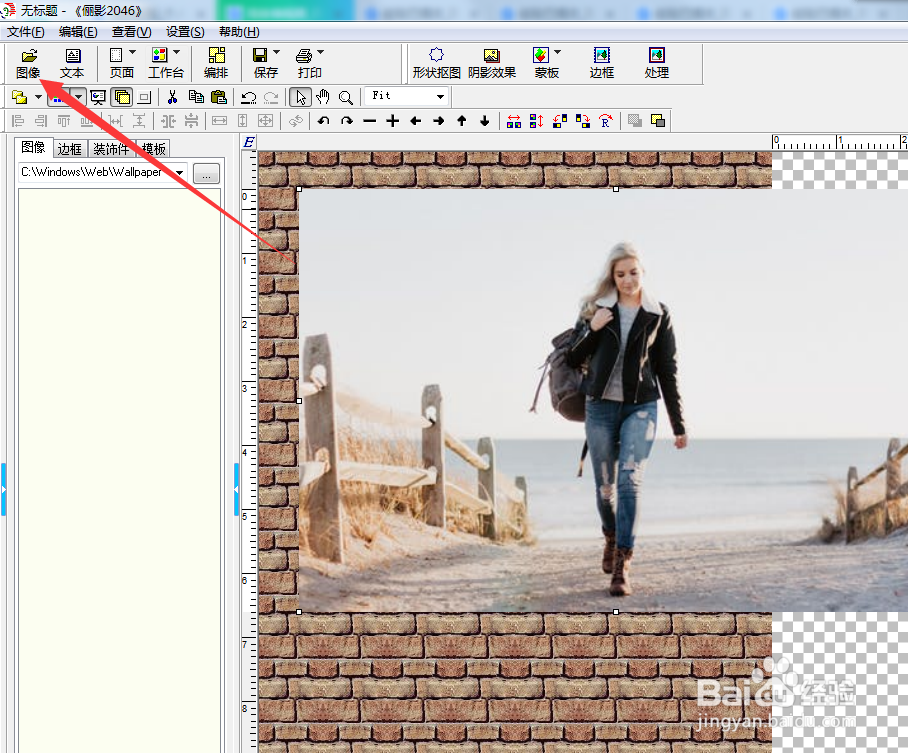
Task: Flip vertically with red vertical arrows icon
Action: coord(536,120)
